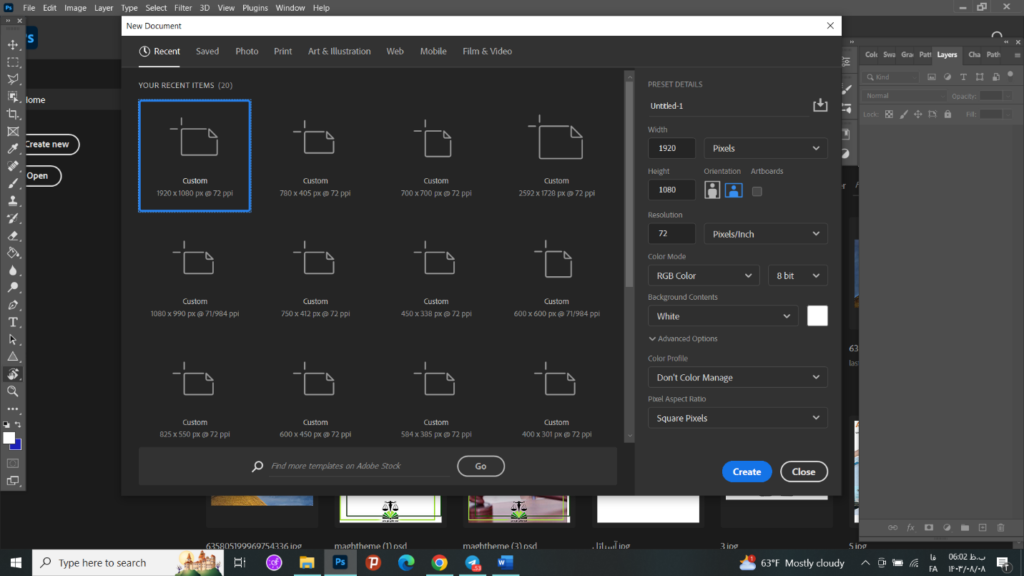Viewport: 1024px width, 576px height.
Task: Select the Rectangular Marquee tool
Action: coord(13,62)
